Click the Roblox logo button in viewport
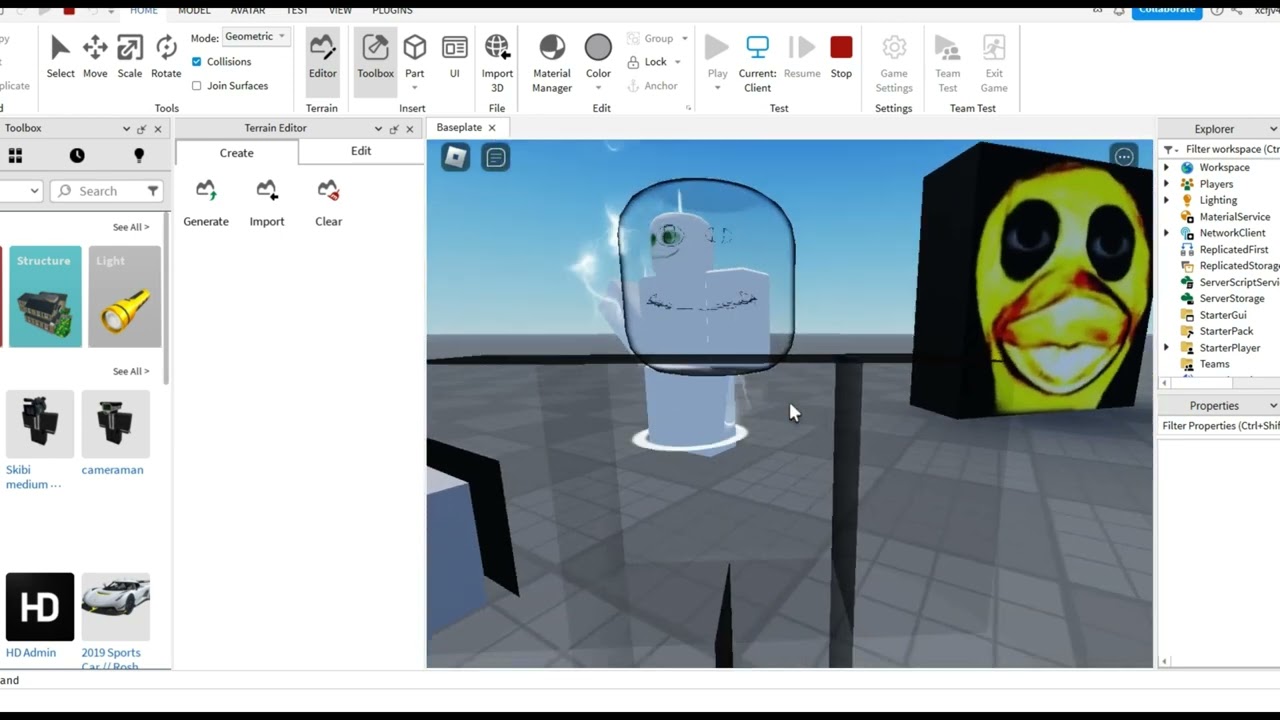This screenshot has height=720, width=1280. 455,157
